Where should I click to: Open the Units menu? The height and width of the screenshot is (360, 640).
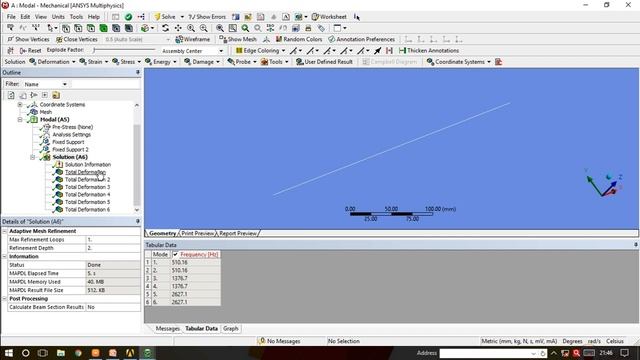[58, 17]
